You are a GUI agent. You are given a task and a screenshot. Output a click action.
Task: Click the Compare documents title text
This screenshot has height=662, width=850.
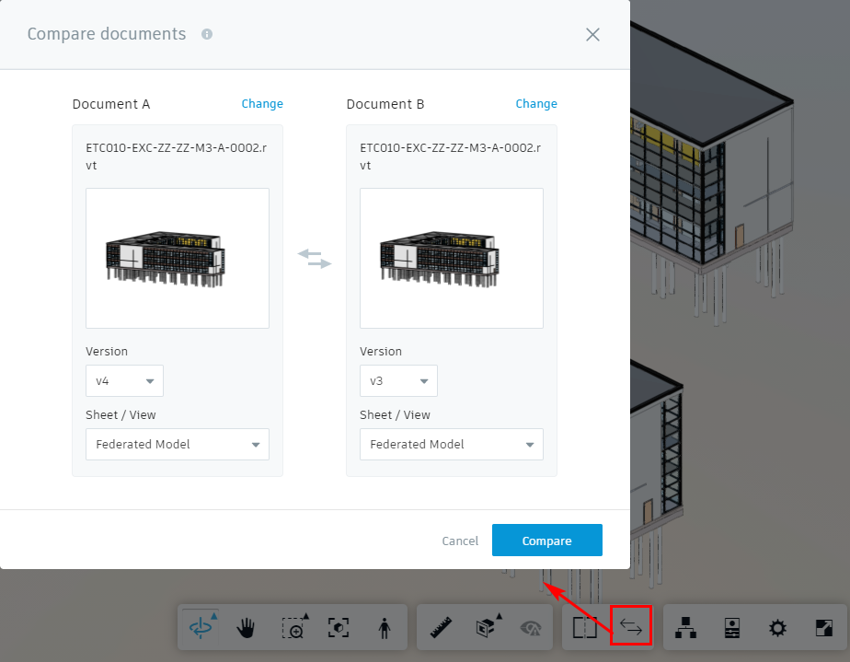107,34
